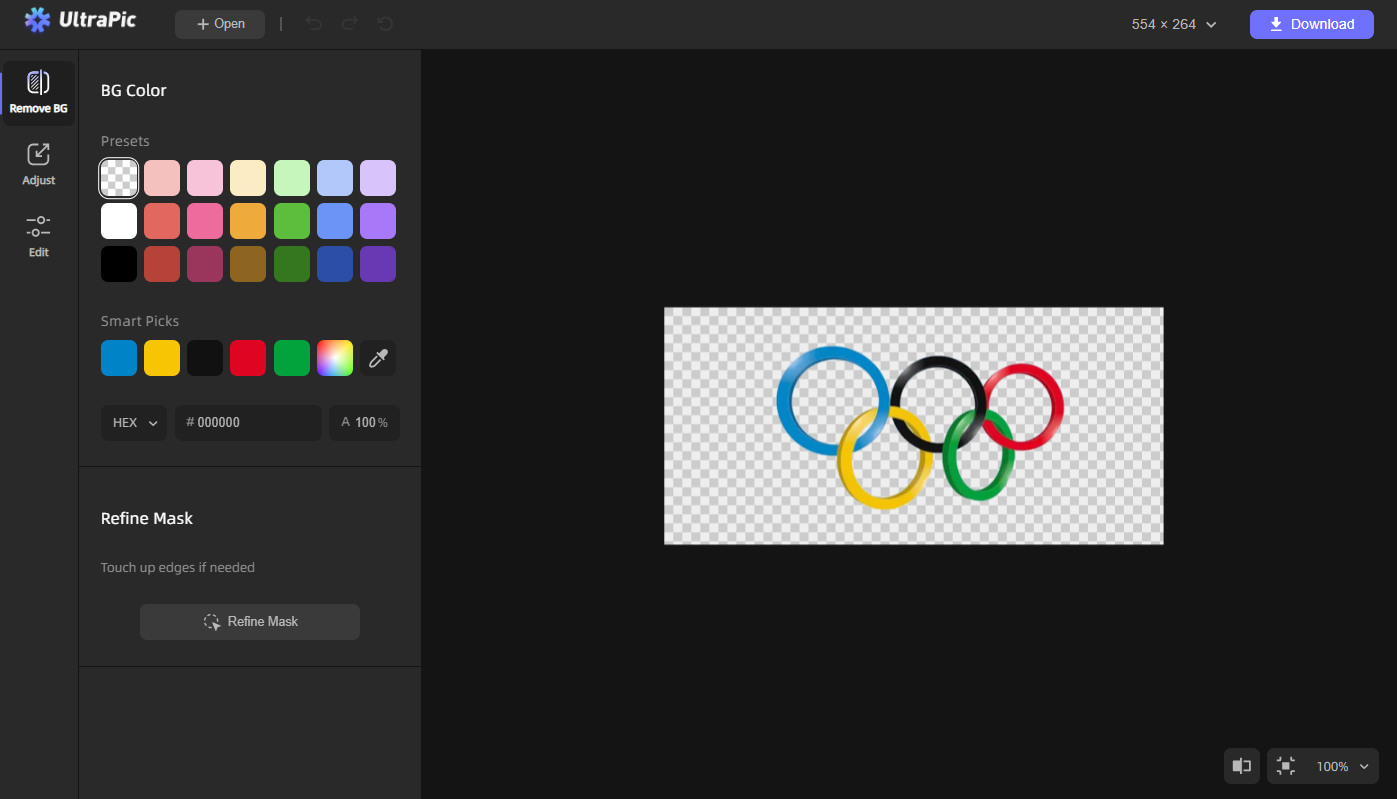This screenshot has height=799, width=1397.
Task: Toggle the before-after comparison view
Action: click(x=1242, y=766)
